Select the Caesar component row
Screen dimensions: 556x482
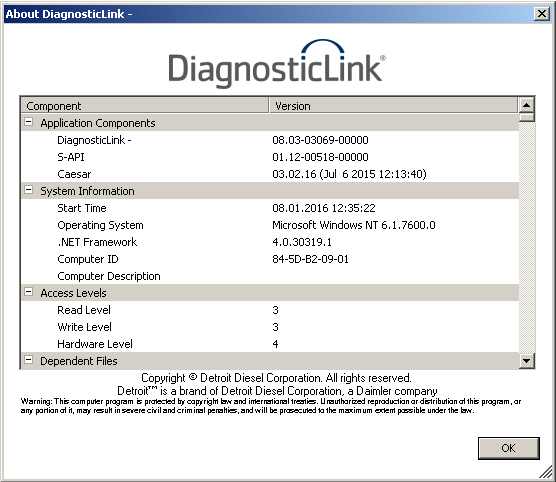tap(270, 174)
